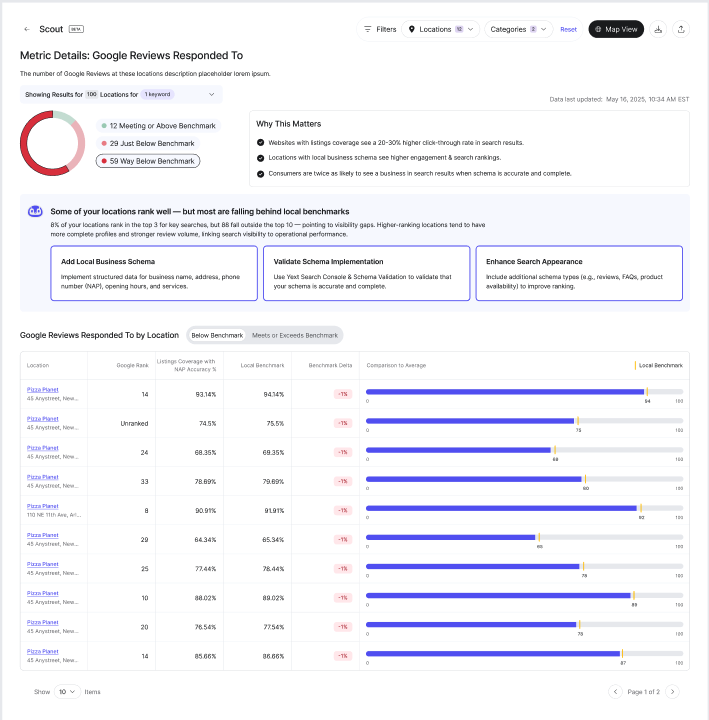Select Meets or Exceeds Benchmark toggle
Image resolution: width=709 pixels, height=720 pixels.
pyautogui.click(x=294, y=335)
